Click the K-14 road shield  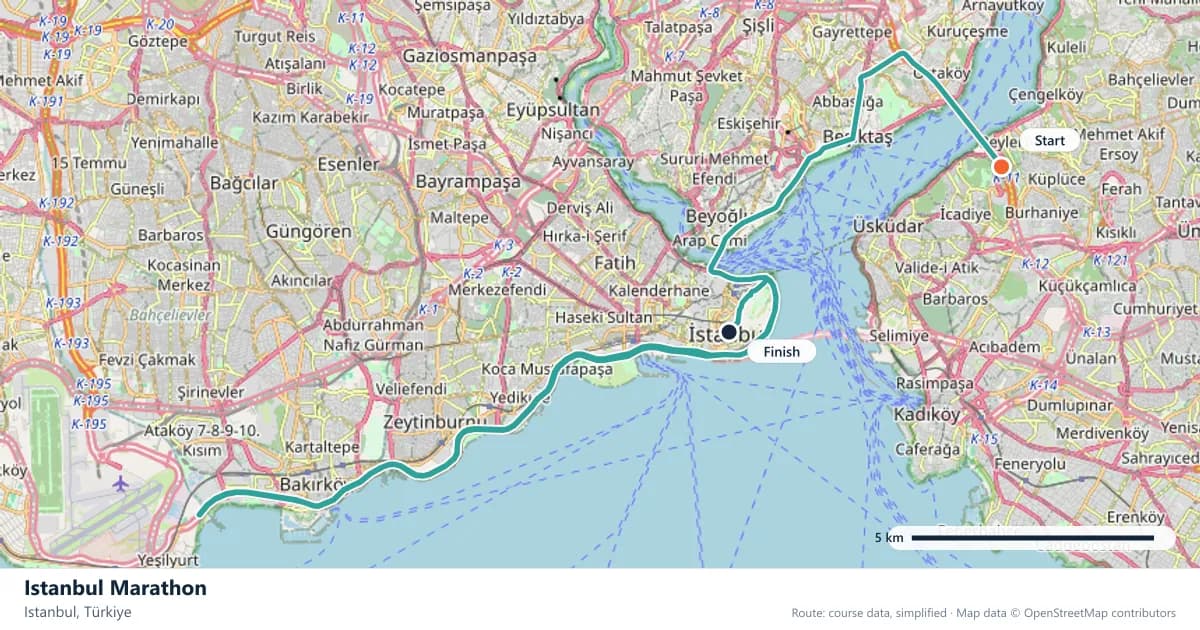1043,385
